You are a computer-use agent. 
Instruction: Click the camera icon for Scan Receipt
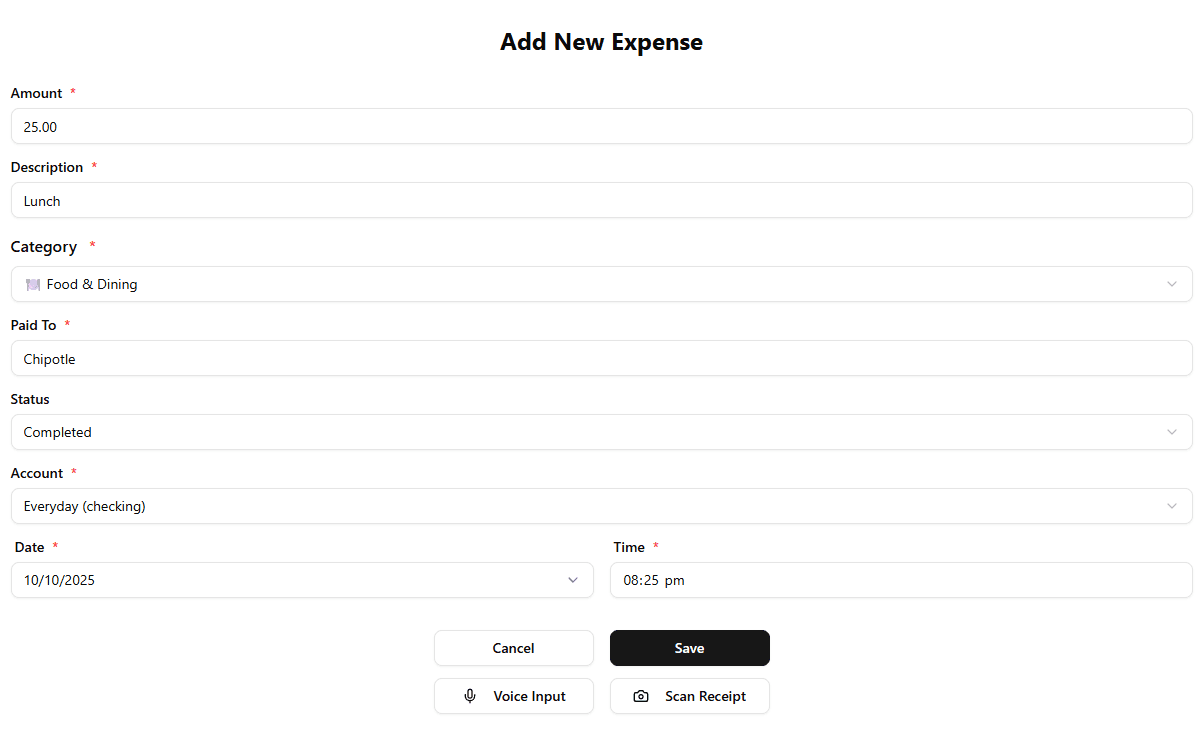(x=642, y=696)
